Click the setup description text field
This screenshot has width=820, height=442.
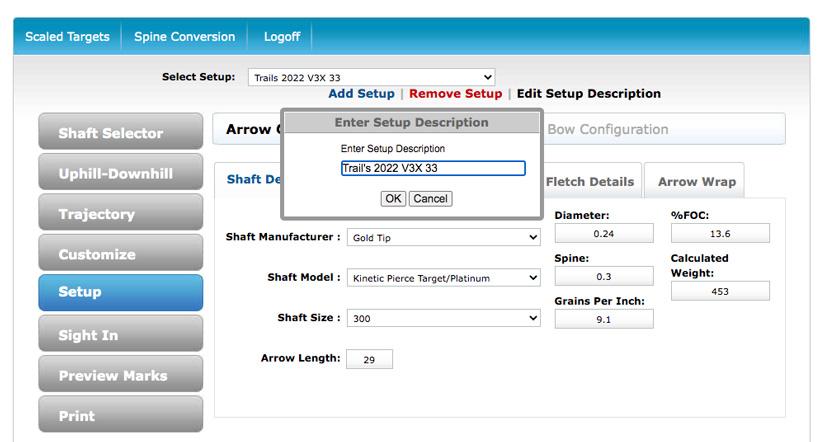[x=432, y=168]
